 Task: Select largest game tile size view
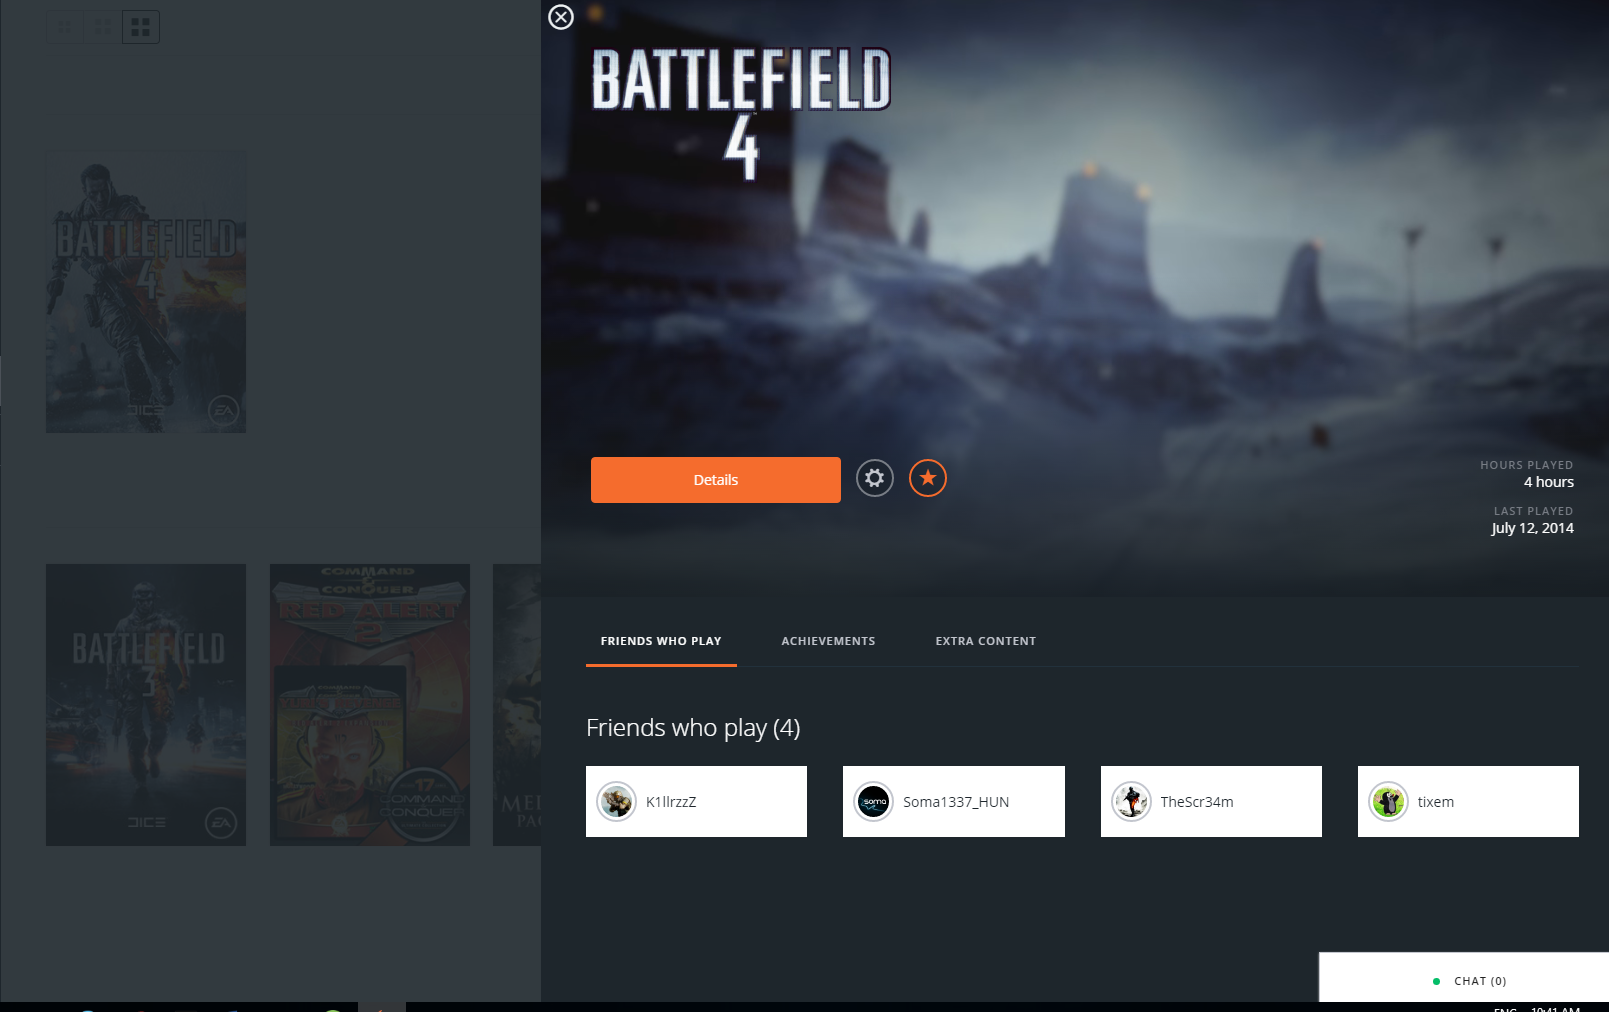click(141, 27)
